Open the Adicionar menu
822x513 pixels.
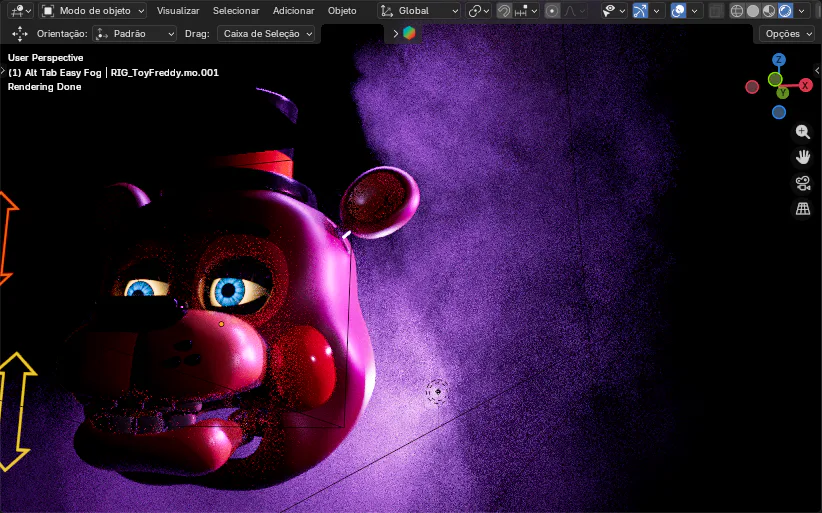coord(294,10)
